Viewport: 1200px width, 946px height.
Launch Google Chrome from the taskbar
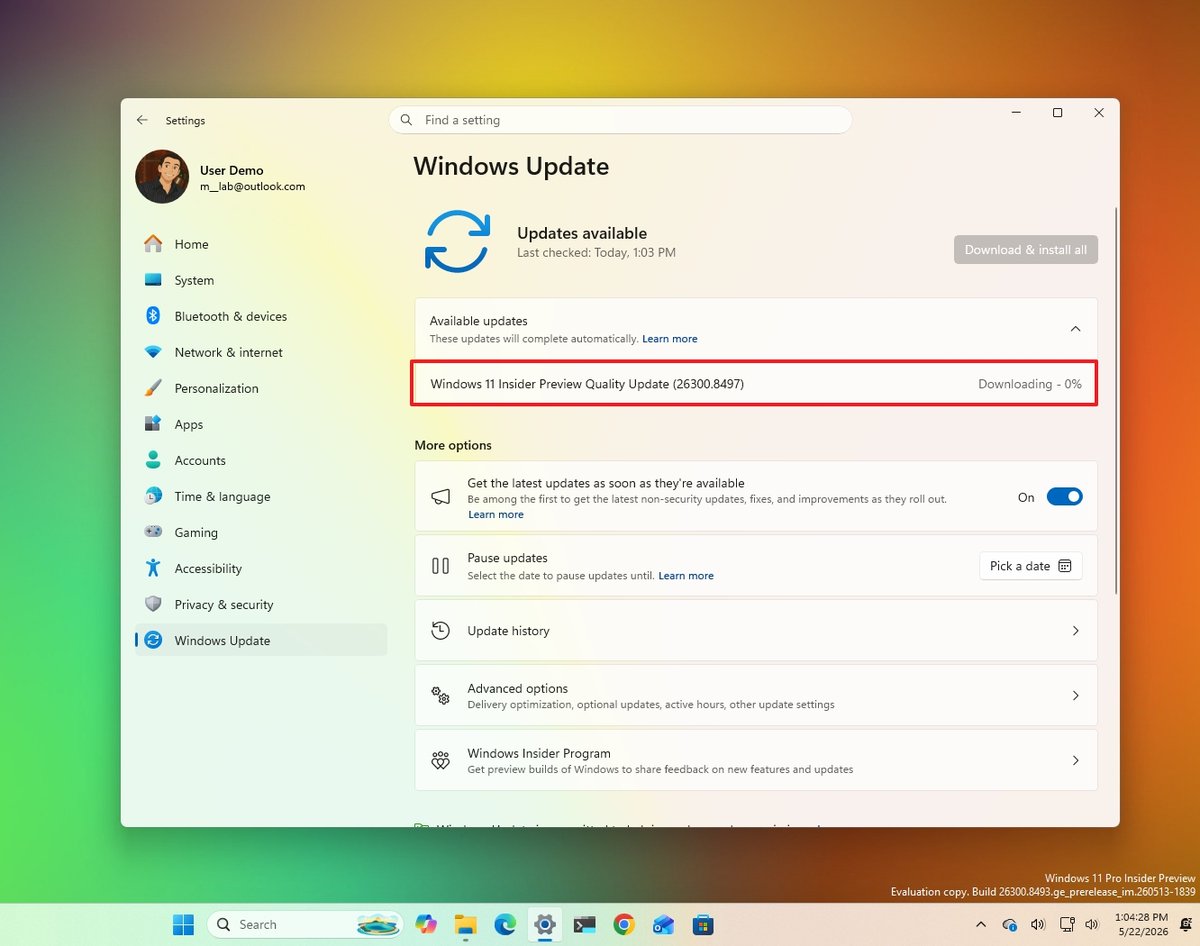pyautogui.click(x=624, y=924)
